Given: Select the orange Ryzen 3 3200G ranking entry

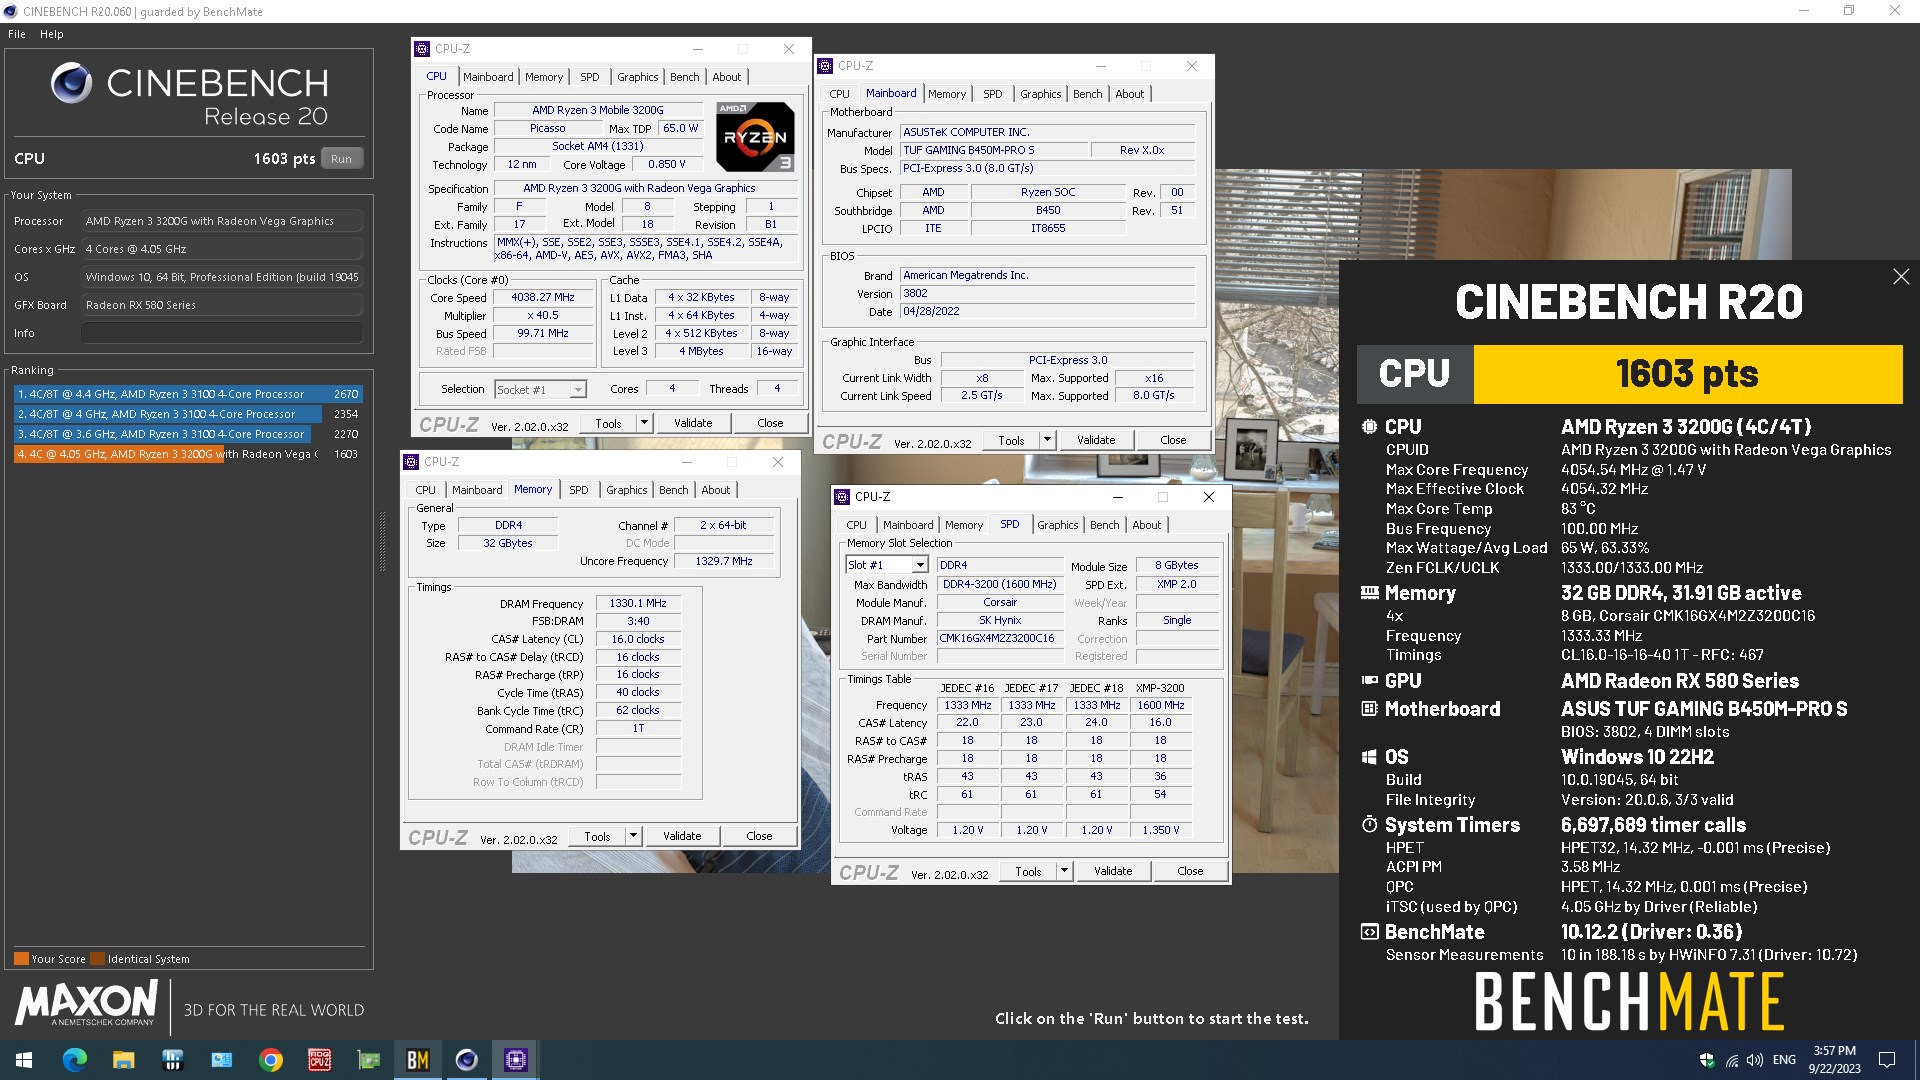Looking at the screenshot, I should pos(187,454).
